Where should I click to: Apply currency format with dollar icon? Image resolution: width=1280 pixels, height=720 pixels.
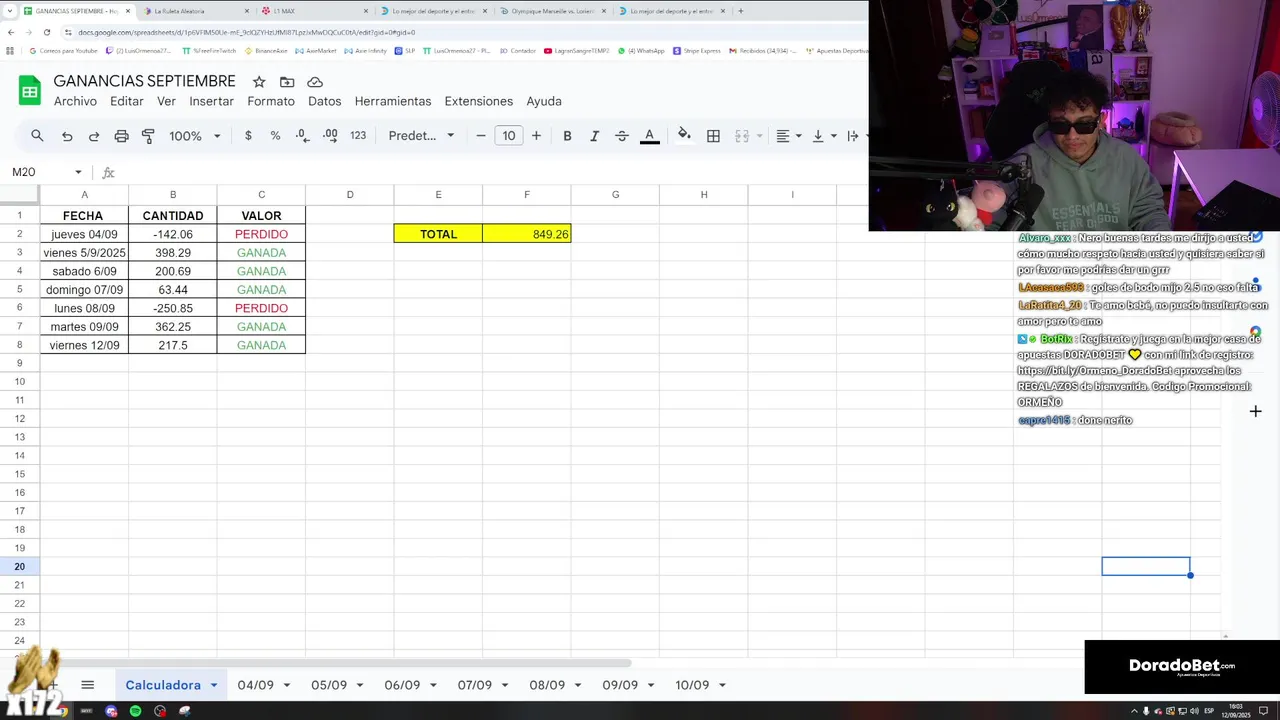pyautogui.click(x=248, y=136)
